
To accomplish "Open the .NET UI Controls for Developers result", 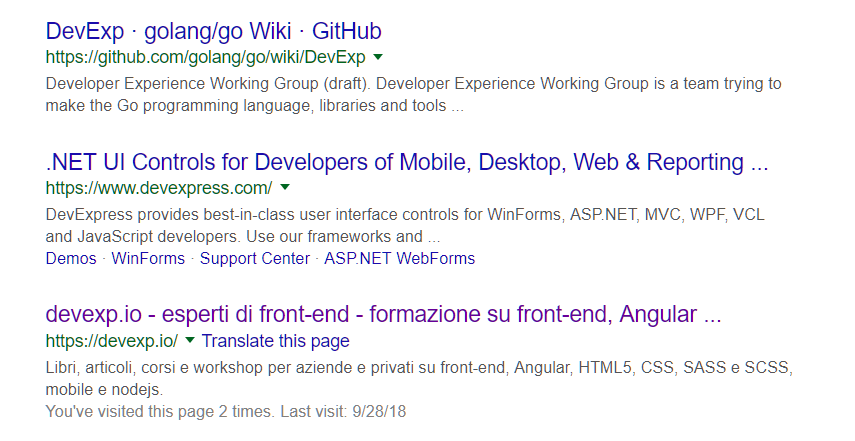I will tap(407, 162).
